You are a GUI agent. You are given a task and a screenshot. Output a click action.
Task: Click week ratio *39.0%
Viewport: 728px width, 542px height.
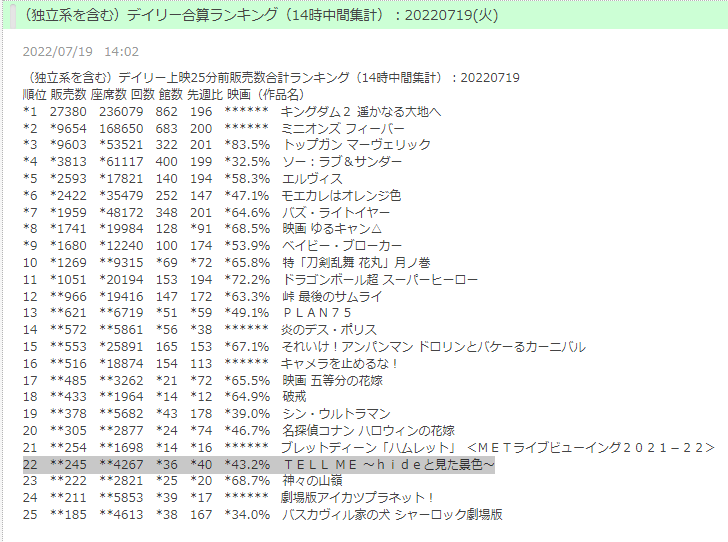tap(247, 414)
